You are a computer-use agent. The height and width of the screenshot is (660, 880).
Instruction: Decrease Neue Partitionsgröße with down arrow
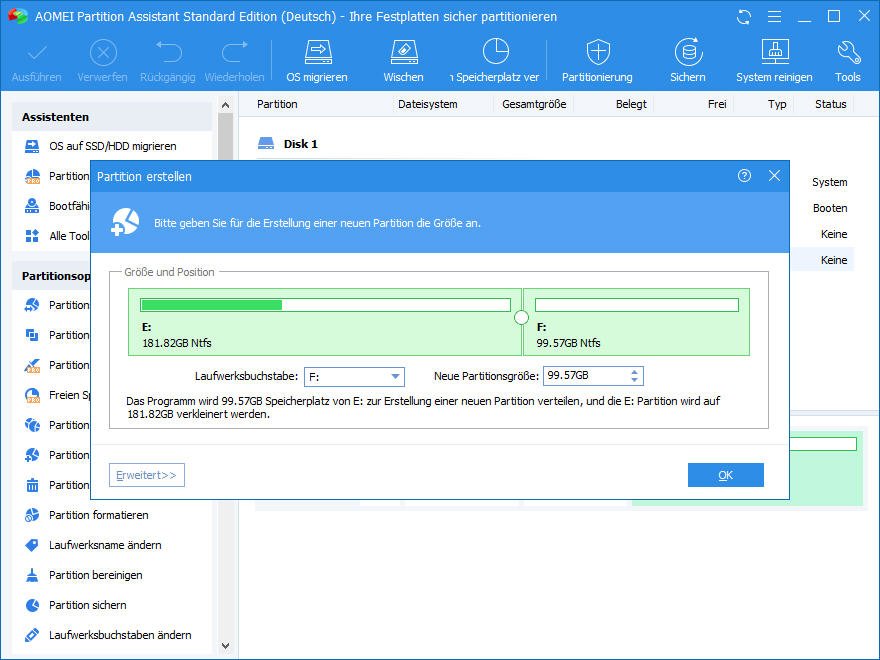[634, 381]
